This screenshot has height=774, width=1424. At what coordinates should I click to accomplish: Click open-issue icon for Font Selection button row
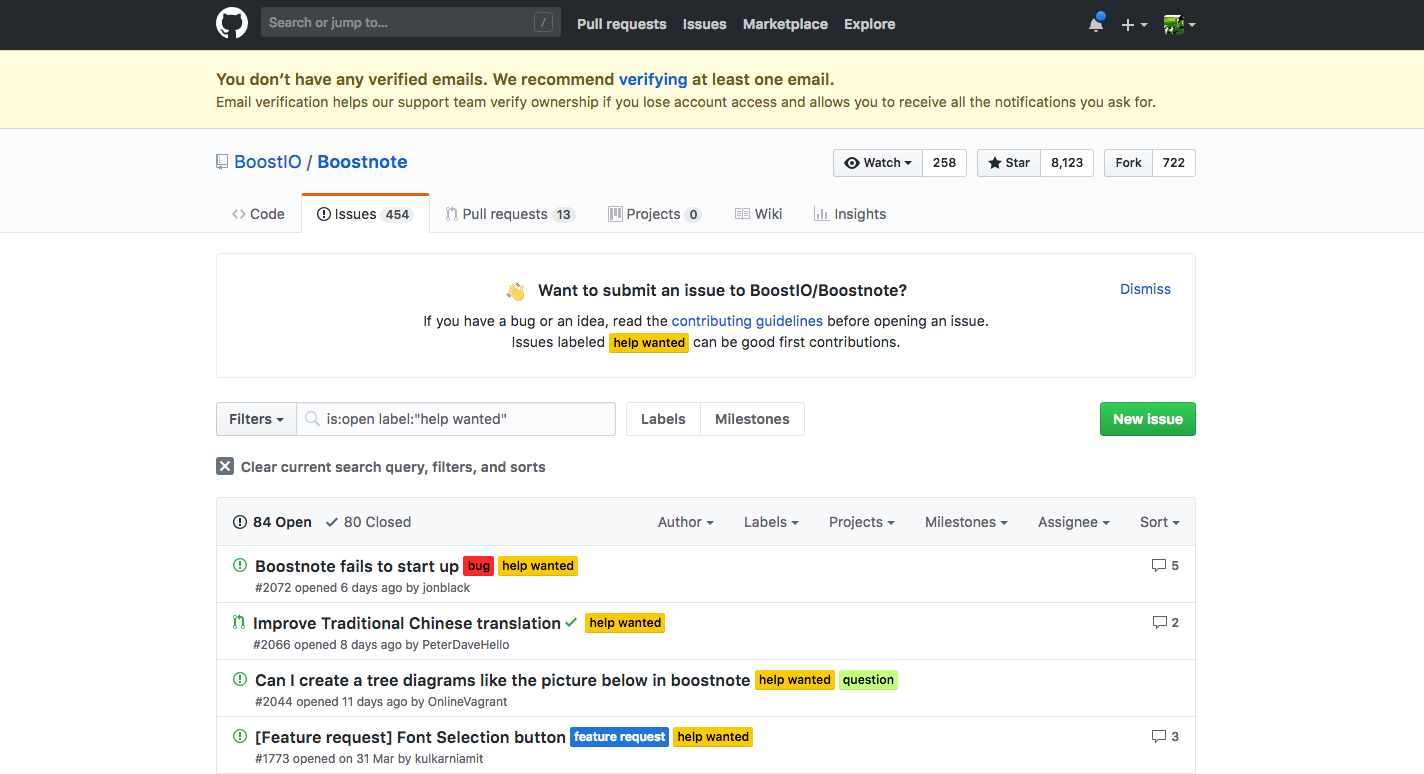click(x=240, y=736)
